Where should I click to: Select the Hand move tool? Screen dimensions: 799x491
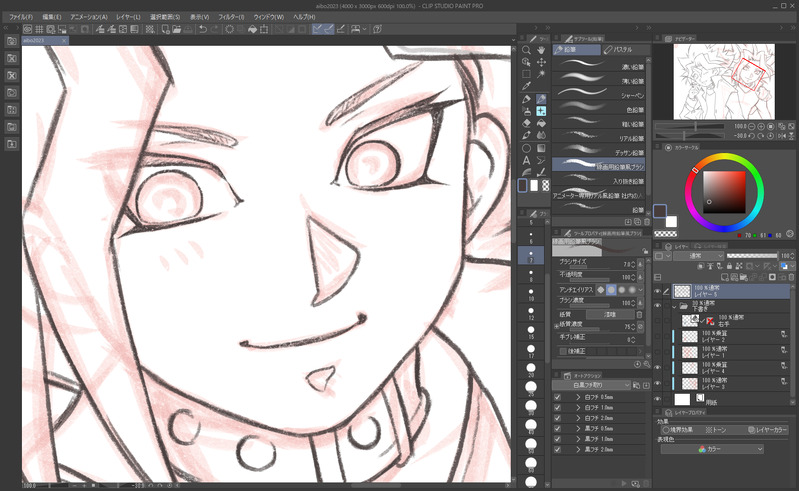click(x=541, y=50)
